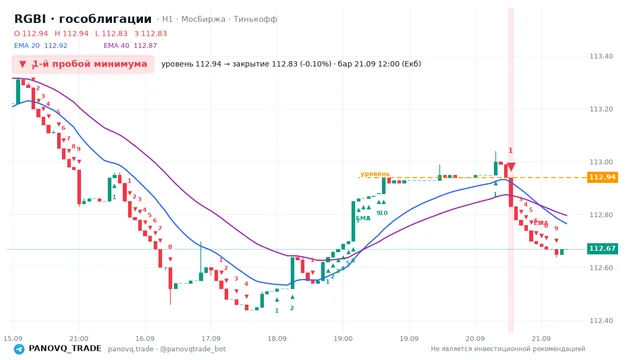Click the 'EMA 40 112.87' legend label
The height and width of the screenshot is (360, 640).
130,46
